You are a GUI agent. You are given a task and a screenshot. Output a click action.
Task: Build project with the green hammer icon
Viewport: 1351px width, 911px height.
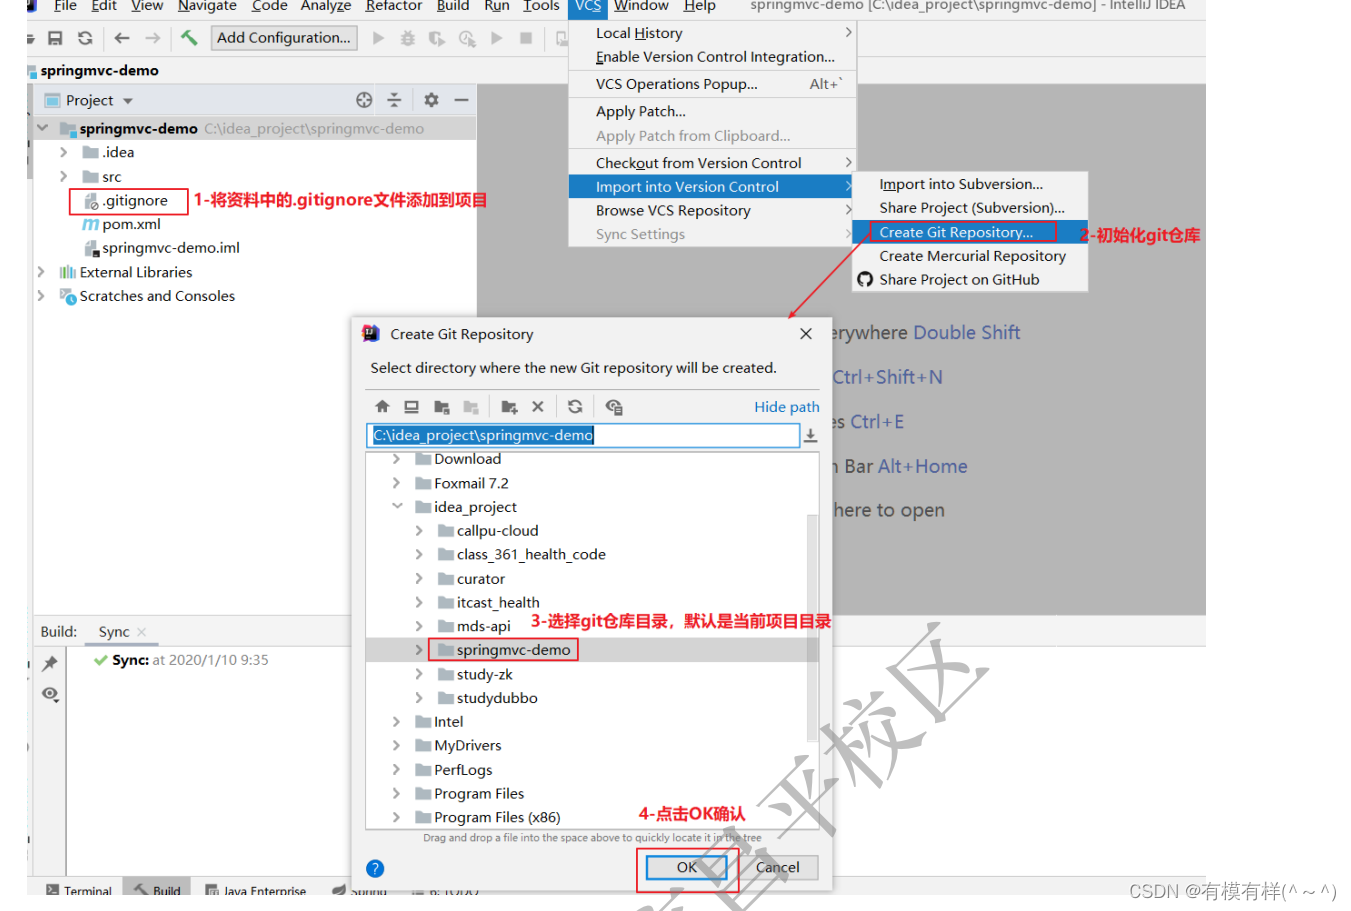tap(189, 38)
